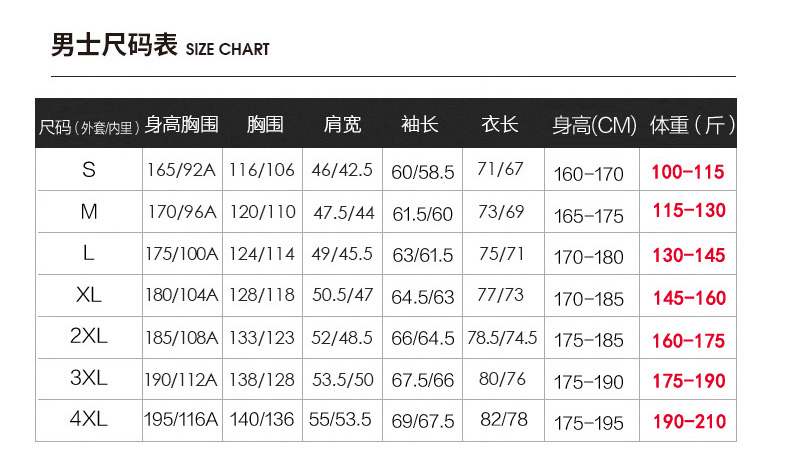Select the 55/53.5 shoulder width cell
The image size is (790, 470).
341,421
